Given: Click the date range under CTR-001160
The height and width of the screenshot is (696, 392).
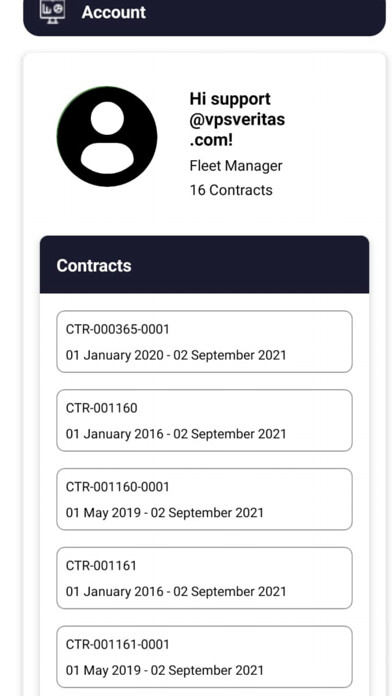Looking at the screenshot, I should coord(176,434).
